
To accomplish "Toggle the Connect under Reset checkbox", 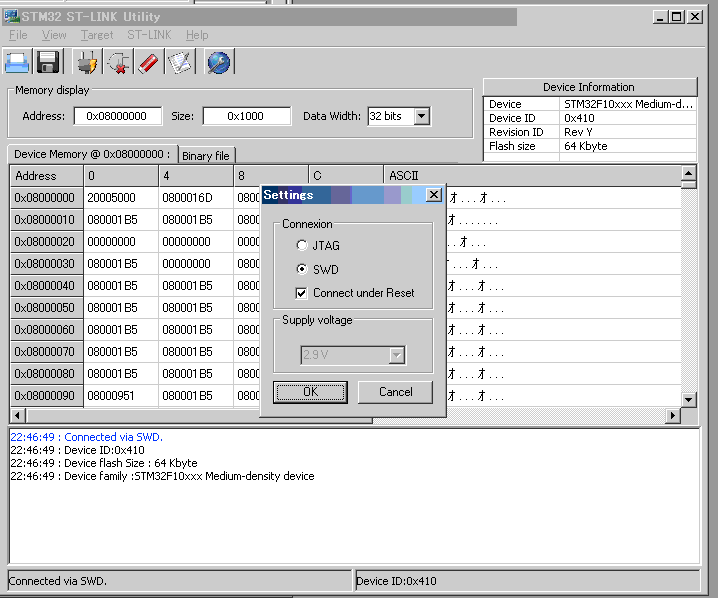I will point(301,293).
